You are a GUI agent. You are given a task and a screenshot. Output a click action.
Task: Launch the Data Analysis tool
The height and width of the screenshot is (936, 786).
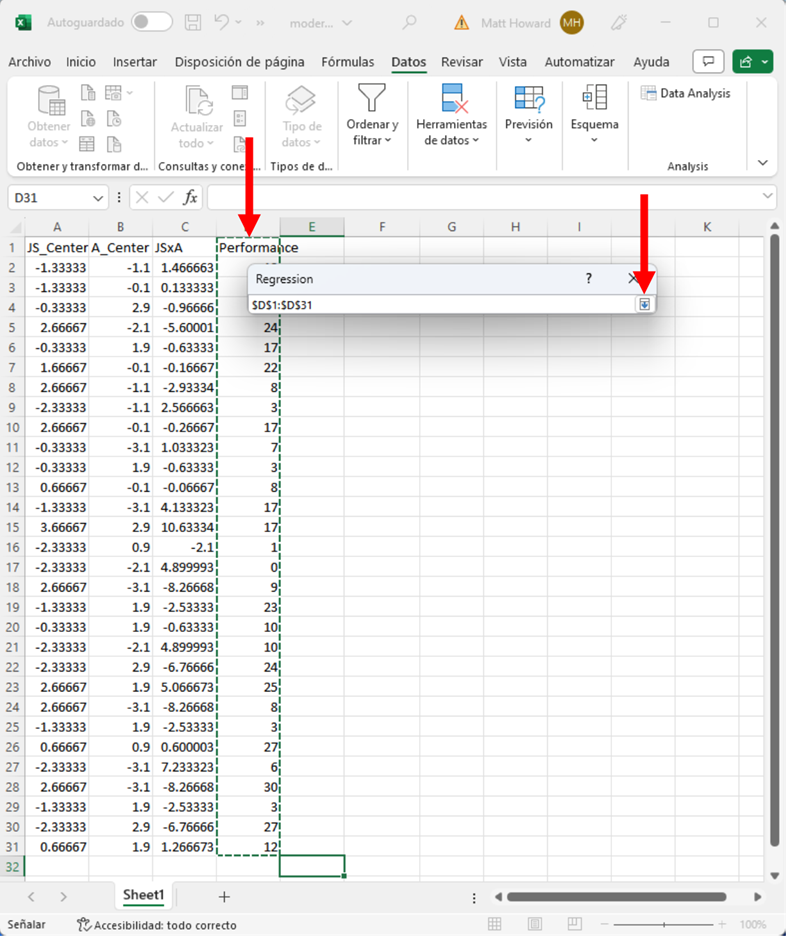(x=686, y=93)
